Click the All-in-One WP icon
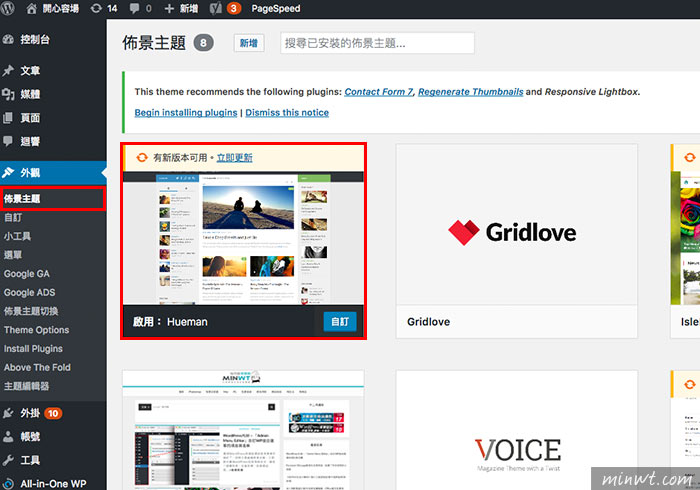Image resolution: width=700 pixels, height=490 pixels. (x=8, y=484)
